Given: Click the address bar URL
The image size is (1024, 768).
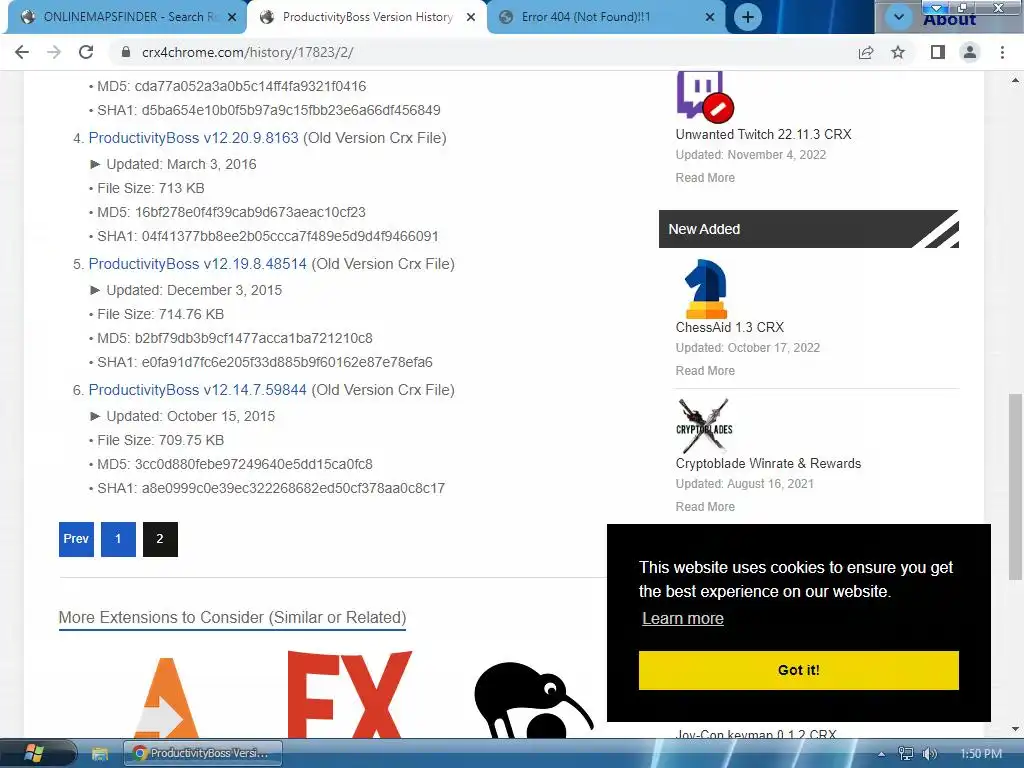Looking at the screenshot, I should 248,52.
